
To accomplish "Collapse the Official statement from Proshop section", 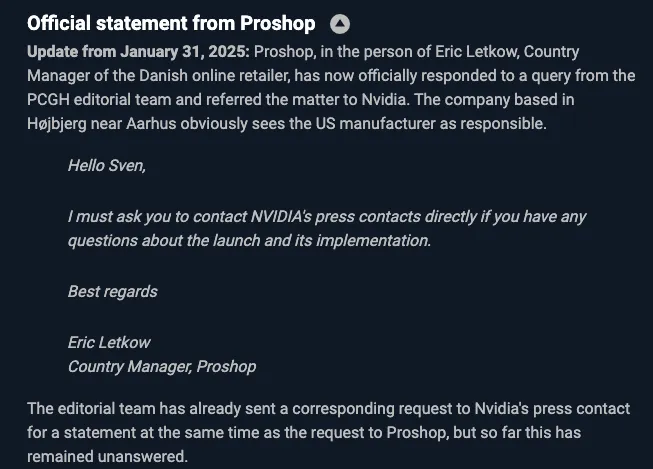I will pos(340,24).
